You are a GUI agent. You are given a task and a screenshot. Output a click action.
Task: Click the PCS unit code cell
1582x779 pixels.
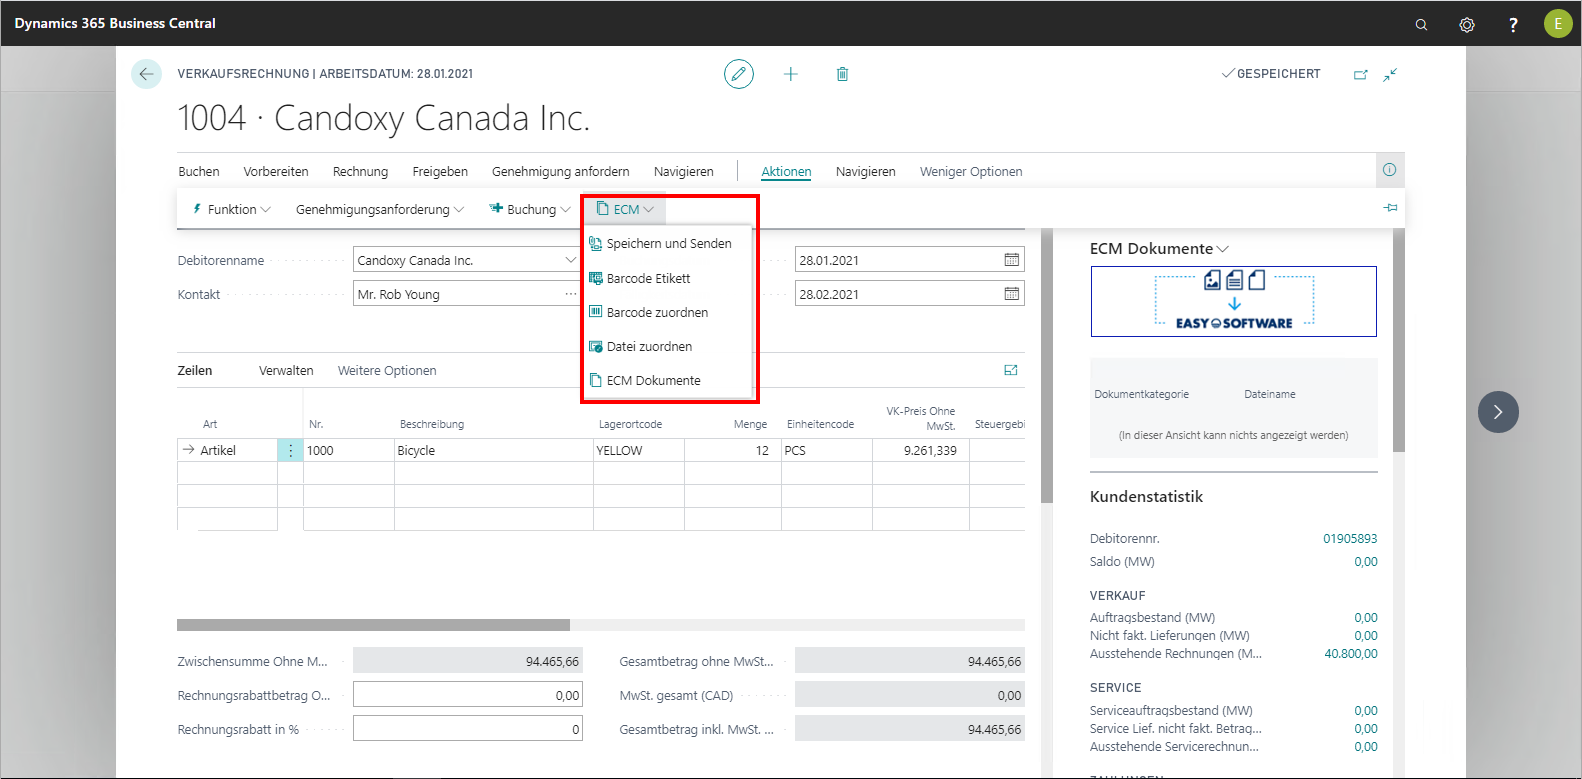827,451
